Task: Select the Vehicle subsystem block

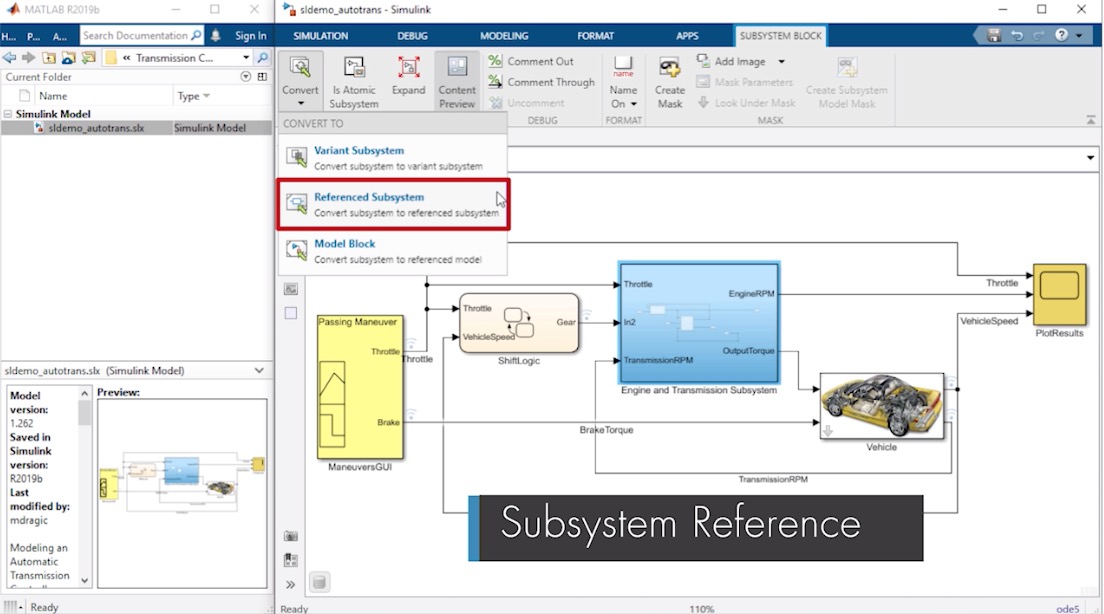Action: (882, 406)
